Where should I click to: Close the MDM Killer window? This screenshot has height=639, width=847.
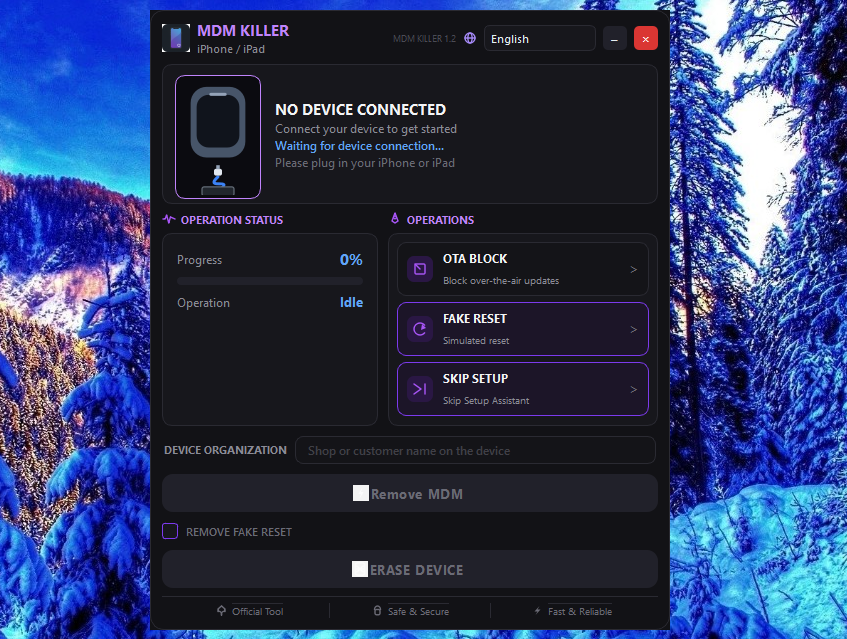click(x=646, y=39)
